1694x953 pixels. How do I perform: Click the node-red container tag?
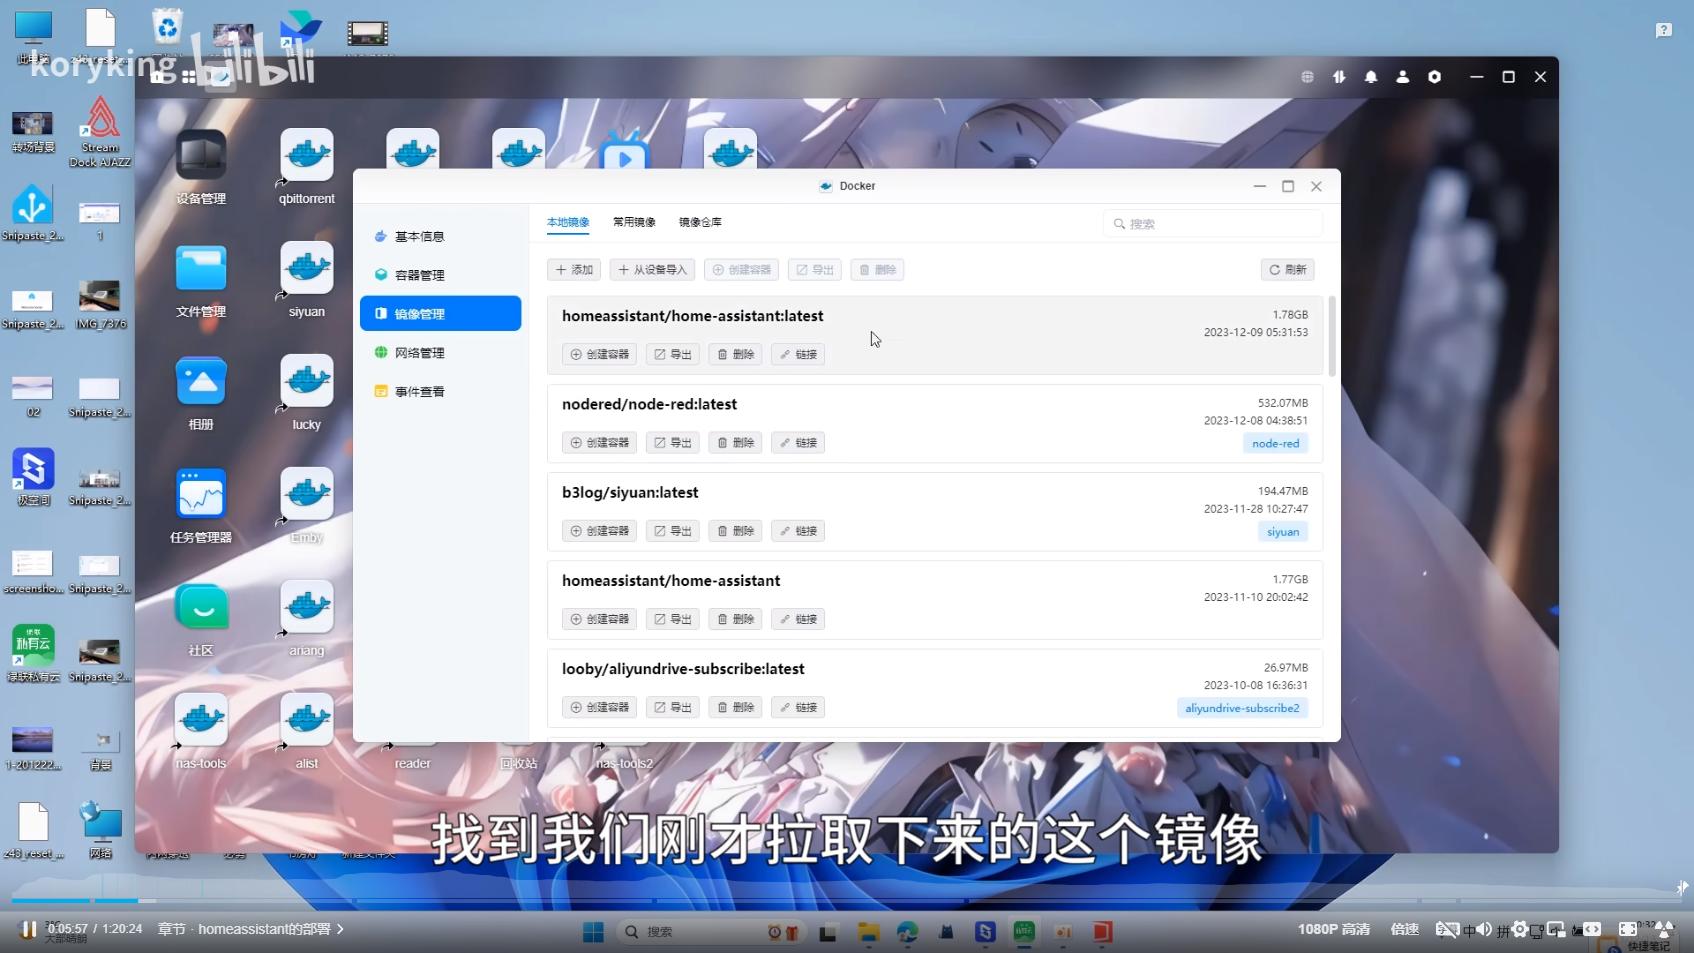point(1276,444)
